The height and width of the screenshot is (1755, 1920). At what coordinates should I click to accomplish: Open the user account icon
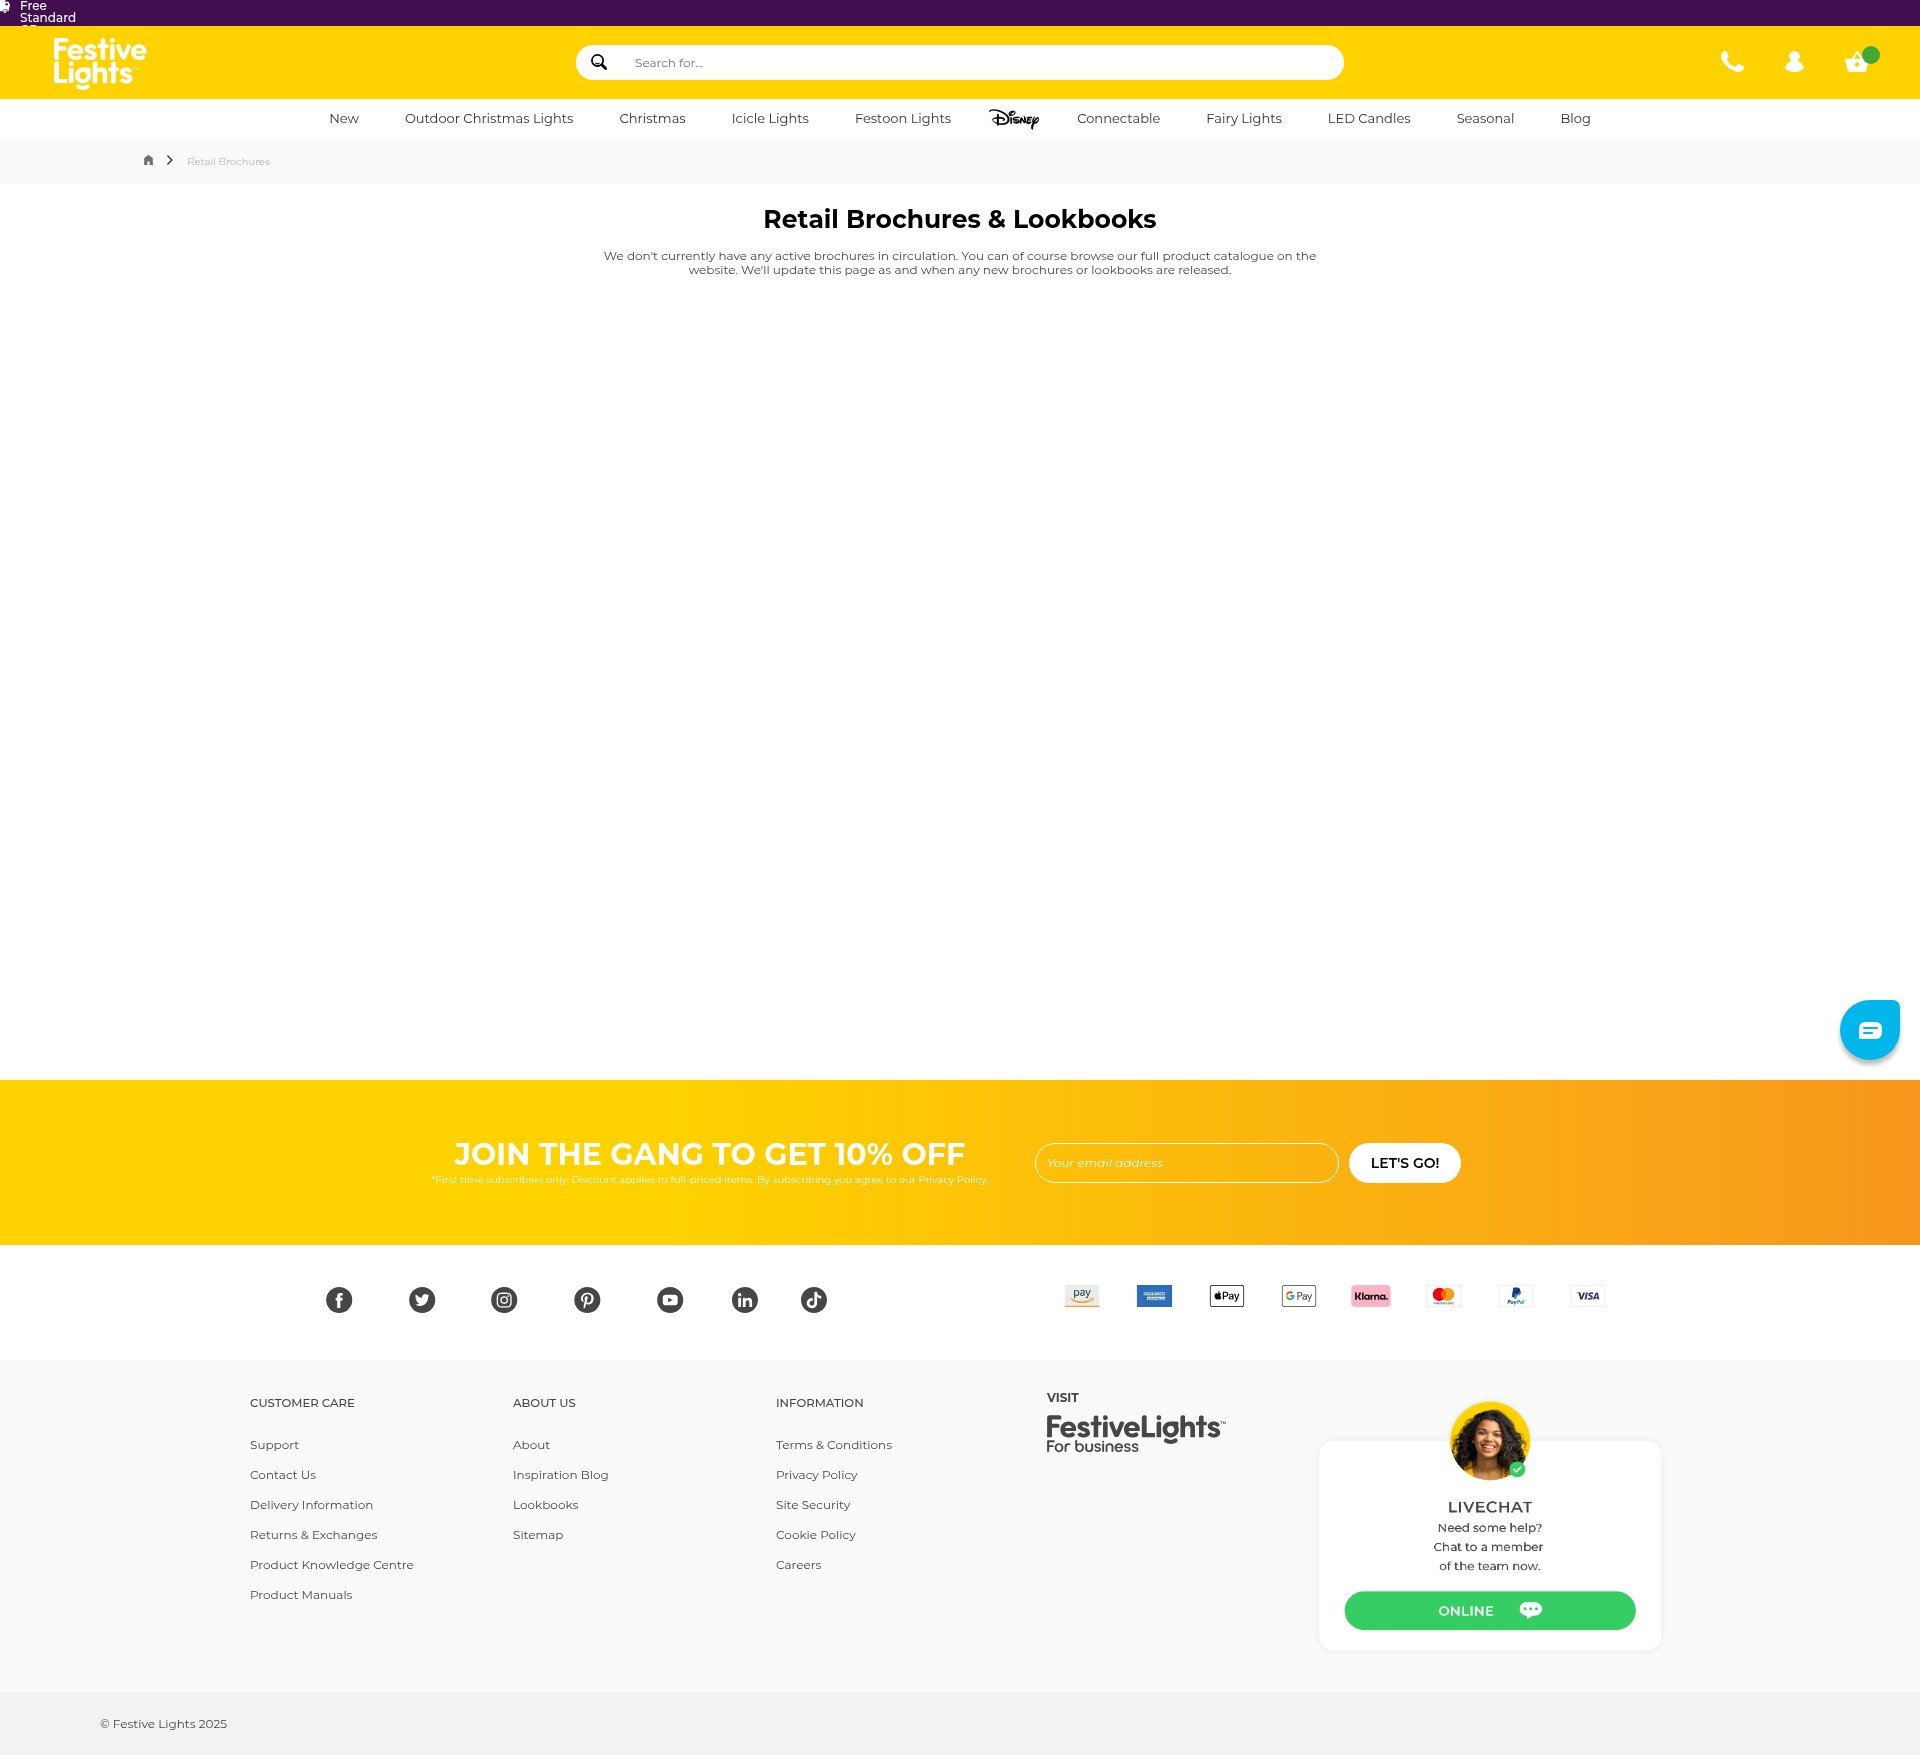pyautogui.click(x=1795, y=62)
